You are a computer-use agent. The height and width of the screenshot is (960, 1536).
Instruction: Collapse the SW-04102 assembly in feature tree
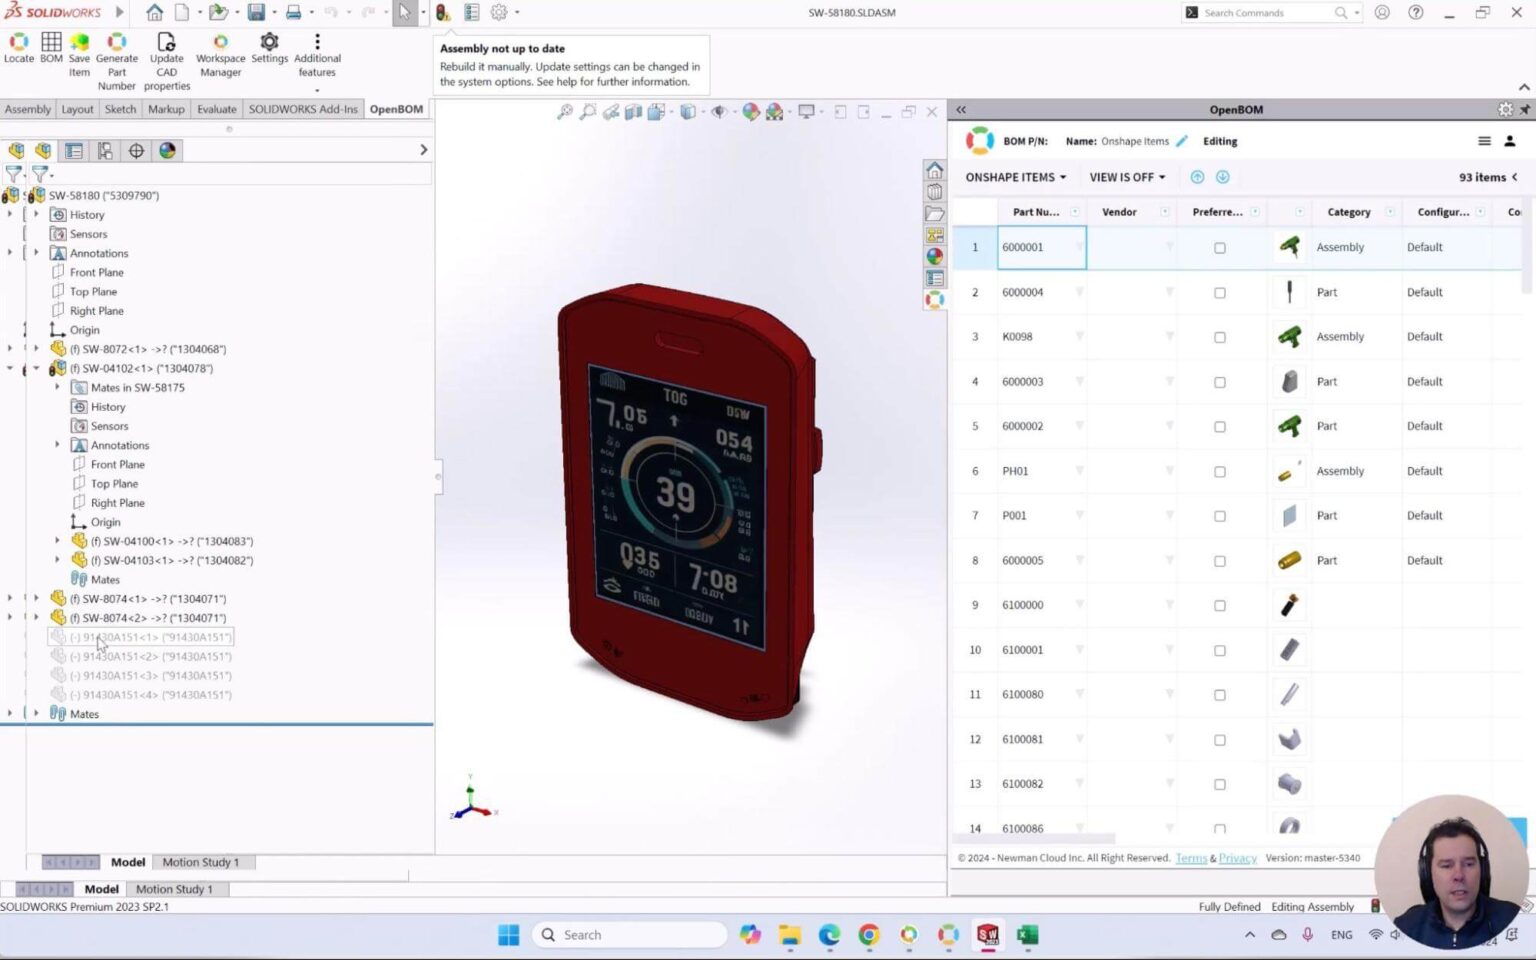point(37,368)
